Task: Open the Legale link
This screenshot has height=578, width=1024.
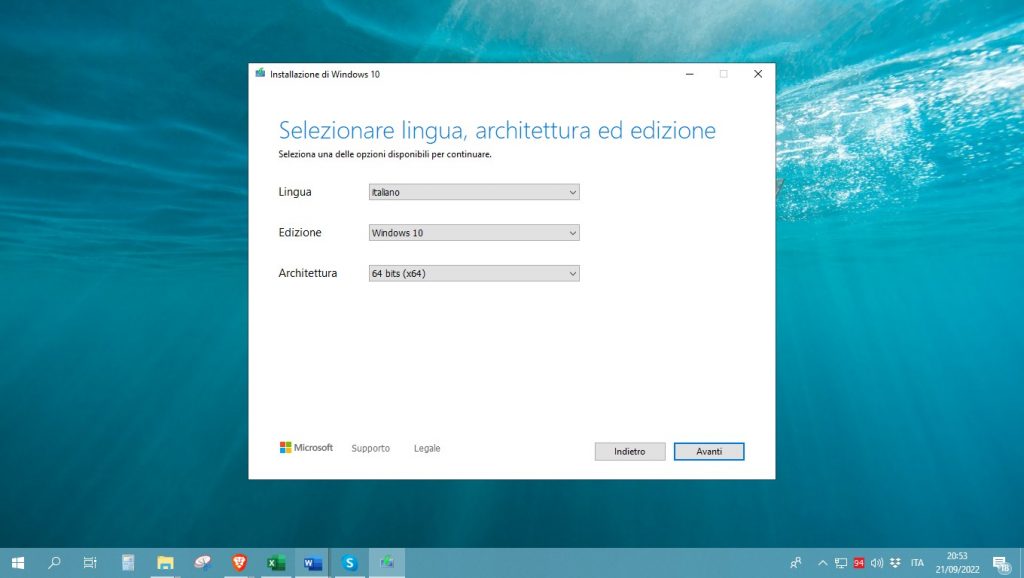Action: [x=427, y=448]
